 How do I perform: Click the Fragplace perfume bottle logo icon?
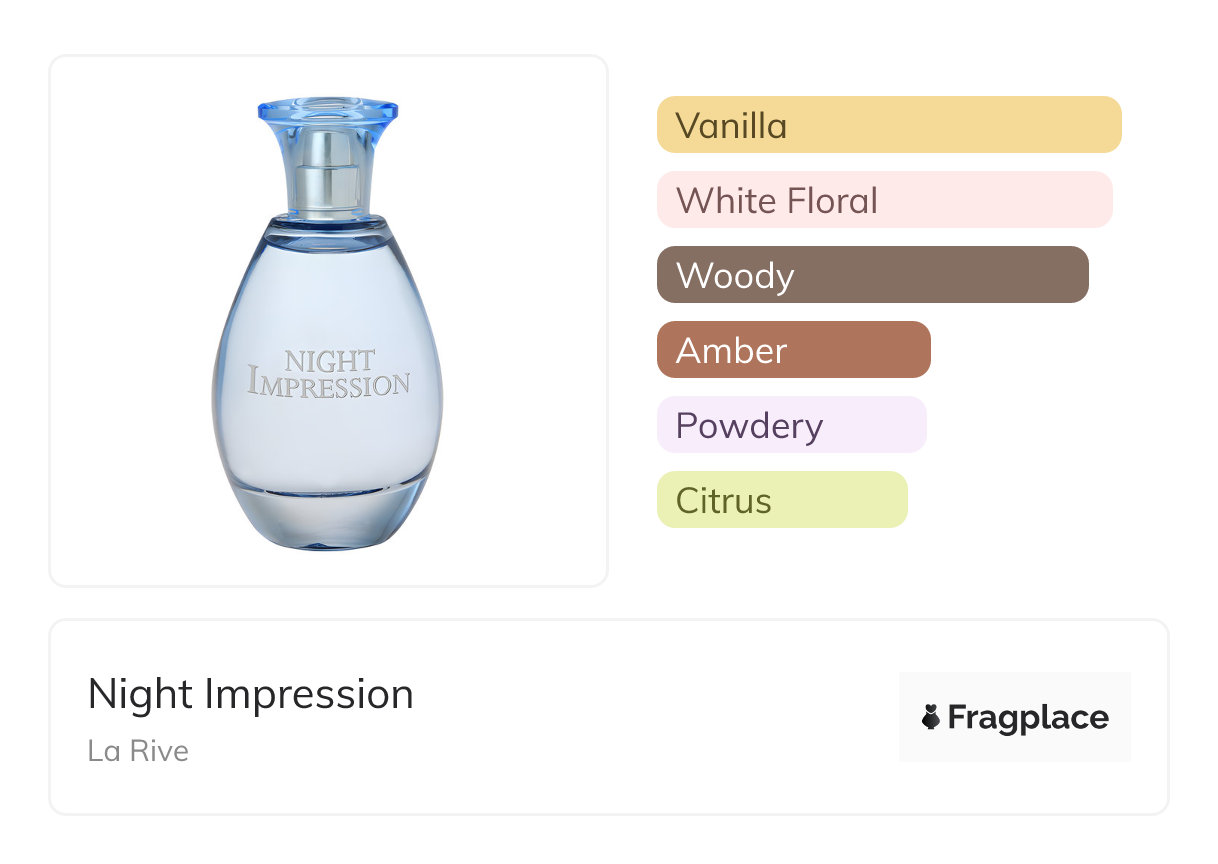(x=931, y=717)
